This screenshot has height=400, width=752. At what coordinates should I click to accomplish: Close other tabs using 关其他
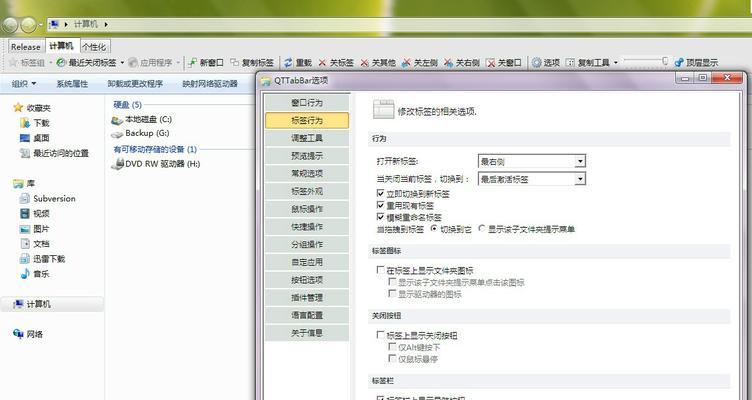click(x=378, y=62)
